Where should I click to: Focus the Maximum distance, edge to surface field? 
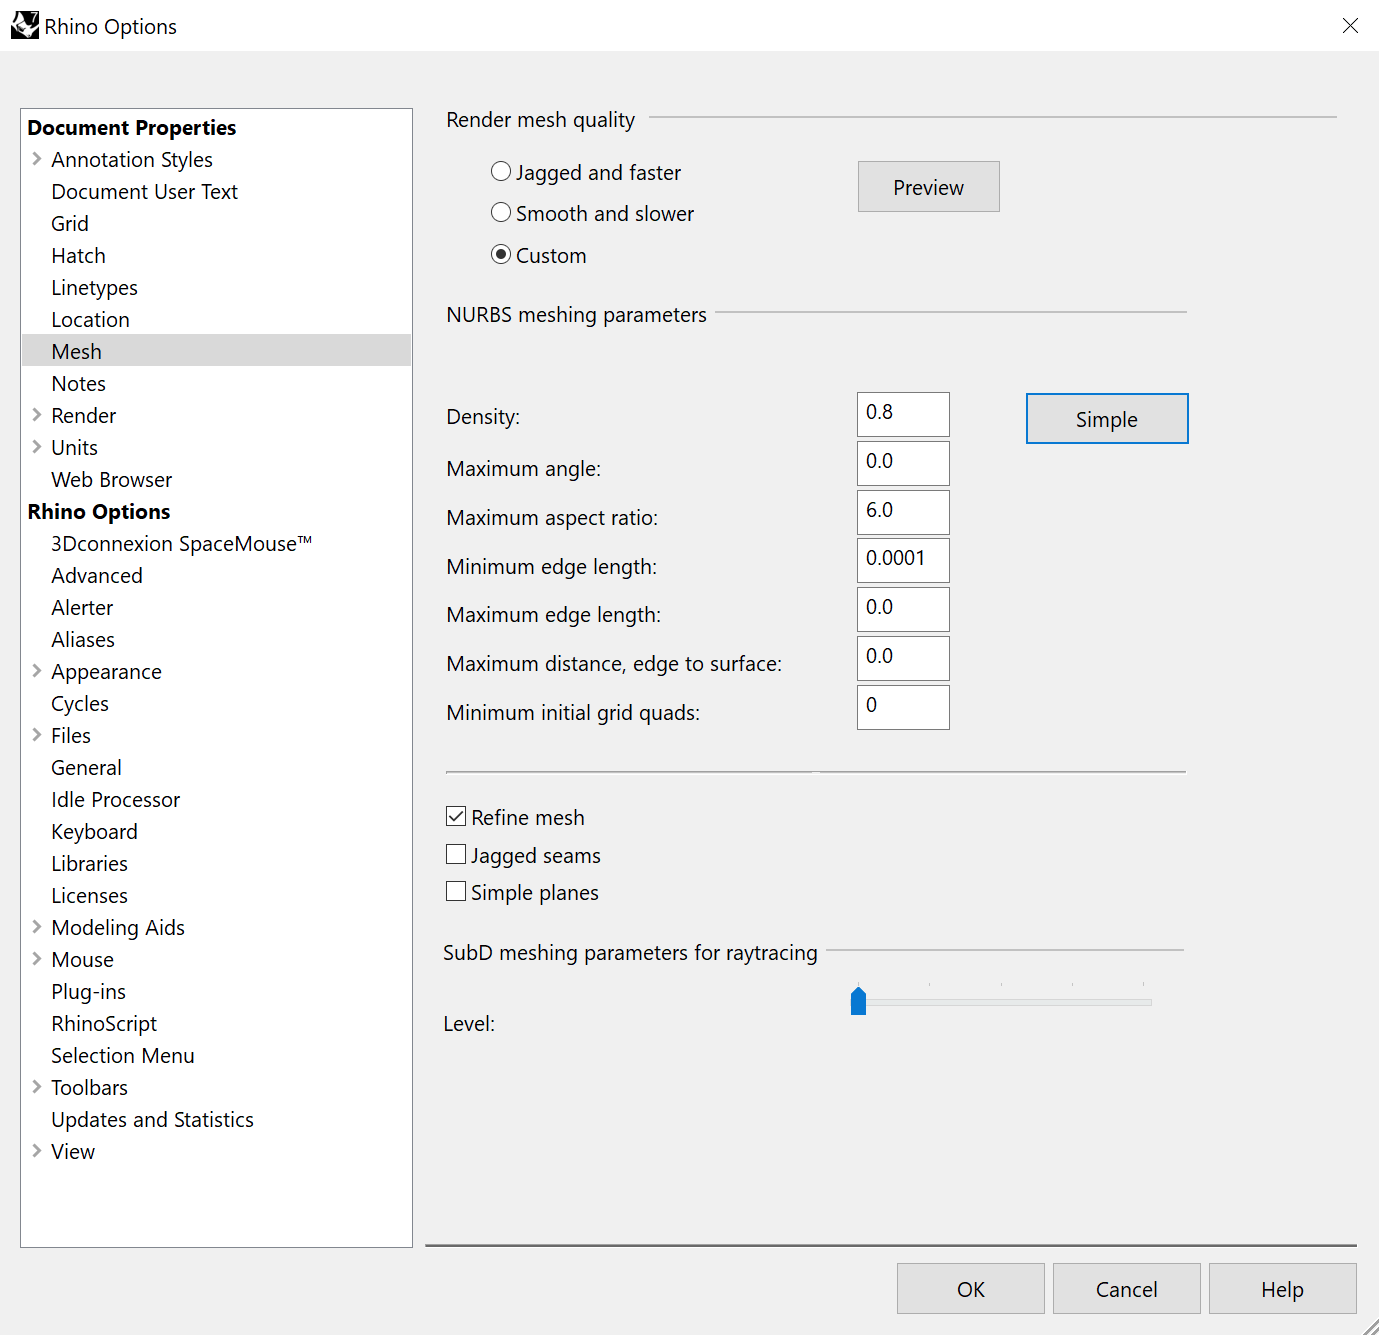[x=903, y=658]
